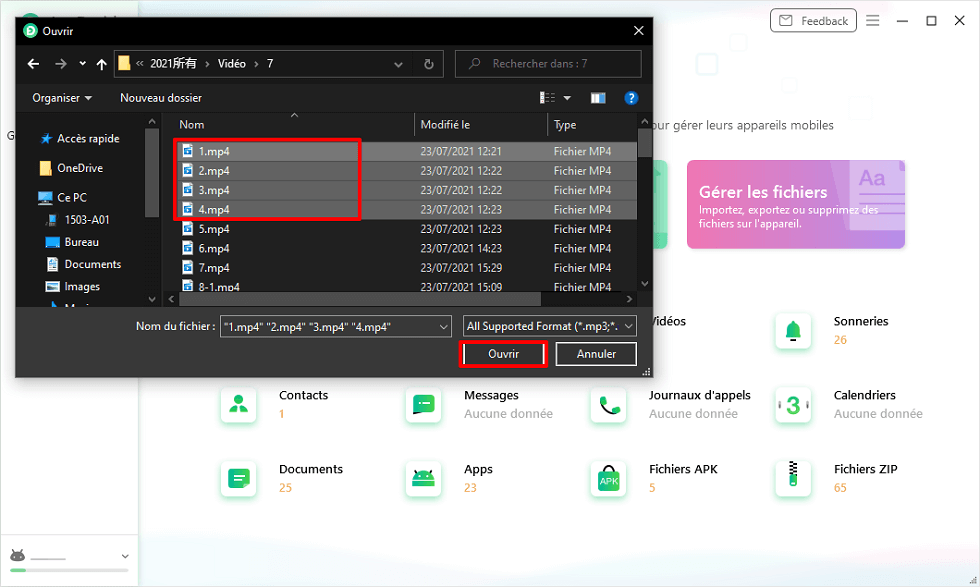Go back using the dialog's left arrow
The image size is (980, 587).
coord(34,64)
